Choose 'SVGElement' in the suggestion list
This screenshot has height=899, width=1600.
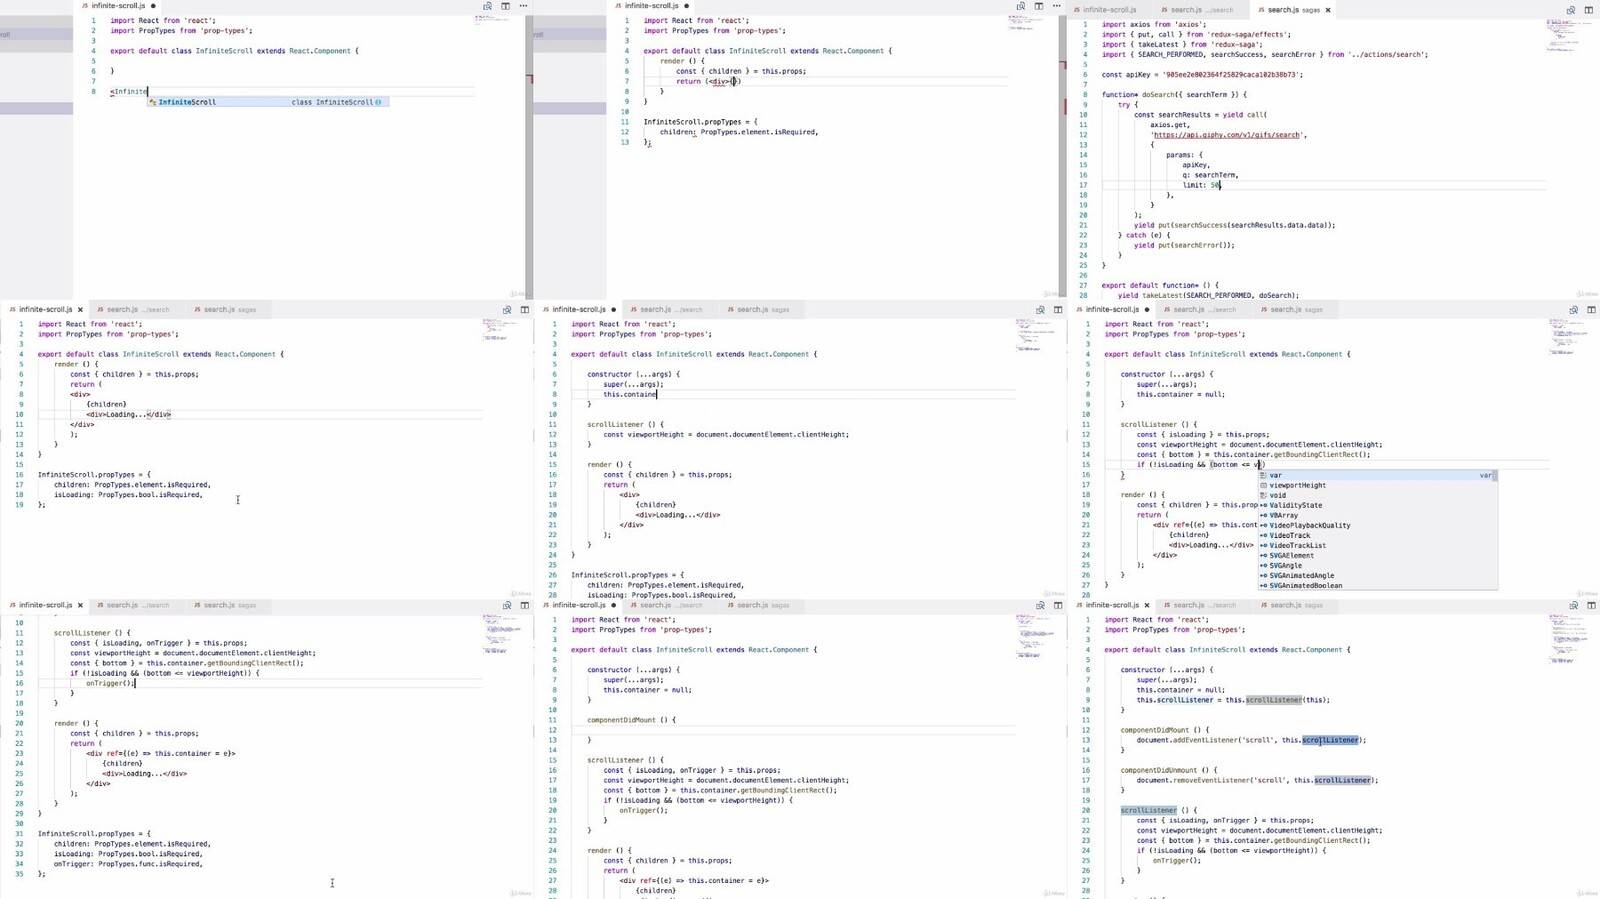1377,555
